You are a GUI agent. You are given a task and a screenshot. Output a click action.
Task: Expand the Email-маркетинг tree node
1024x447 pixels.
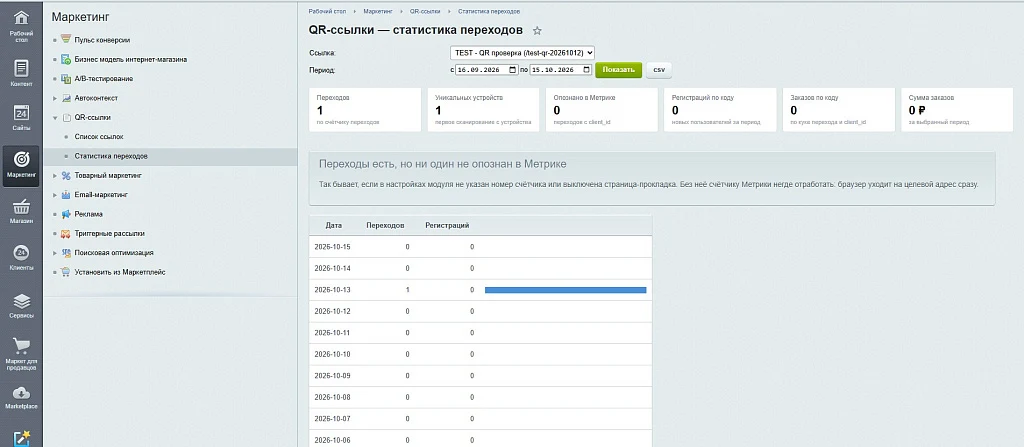tap(55, 195)
